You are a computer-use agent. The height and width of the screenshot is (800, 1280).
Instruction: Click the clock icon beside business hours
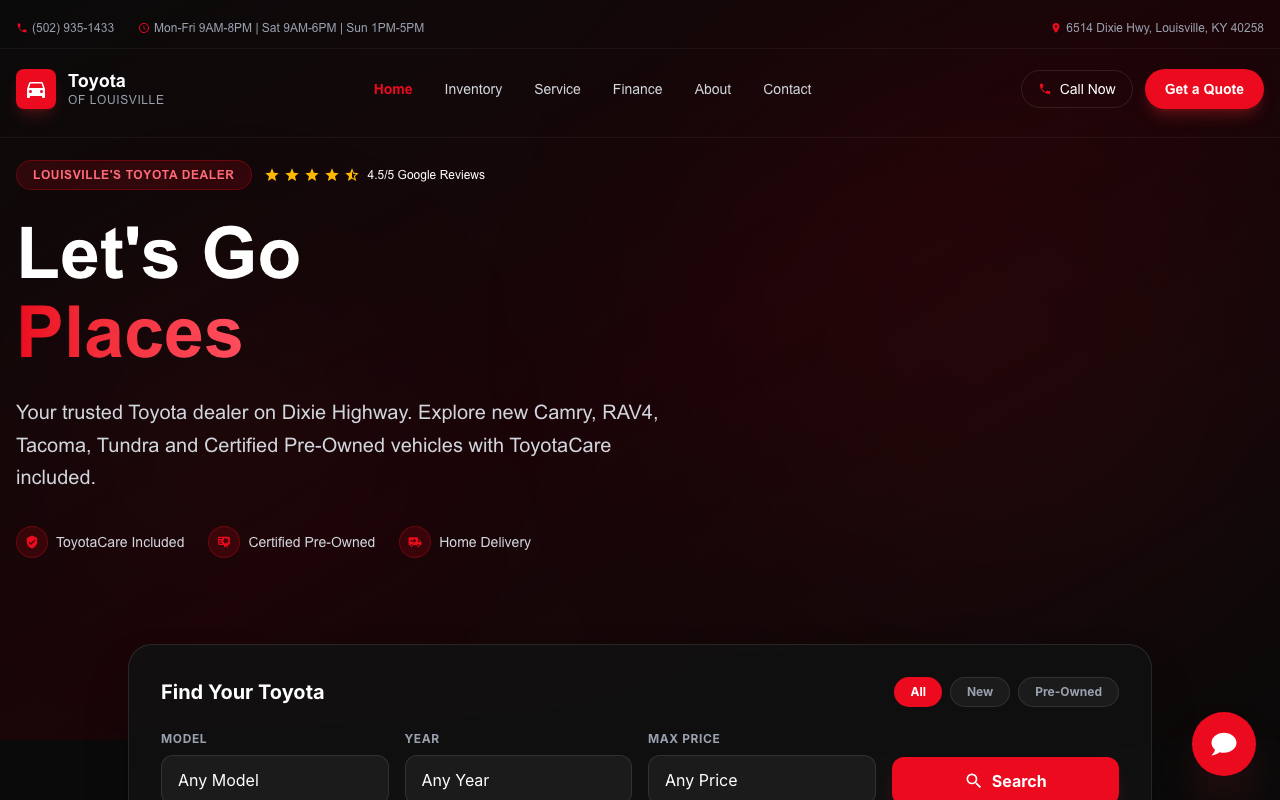tap(144, 28)
